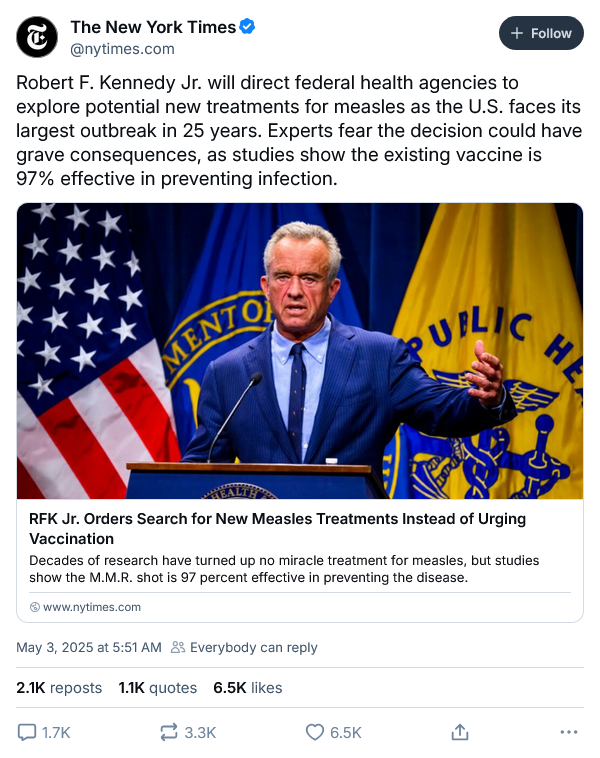600x758 pixels.
Task: Repost using the arrows icon
Action: pos(169,732)
